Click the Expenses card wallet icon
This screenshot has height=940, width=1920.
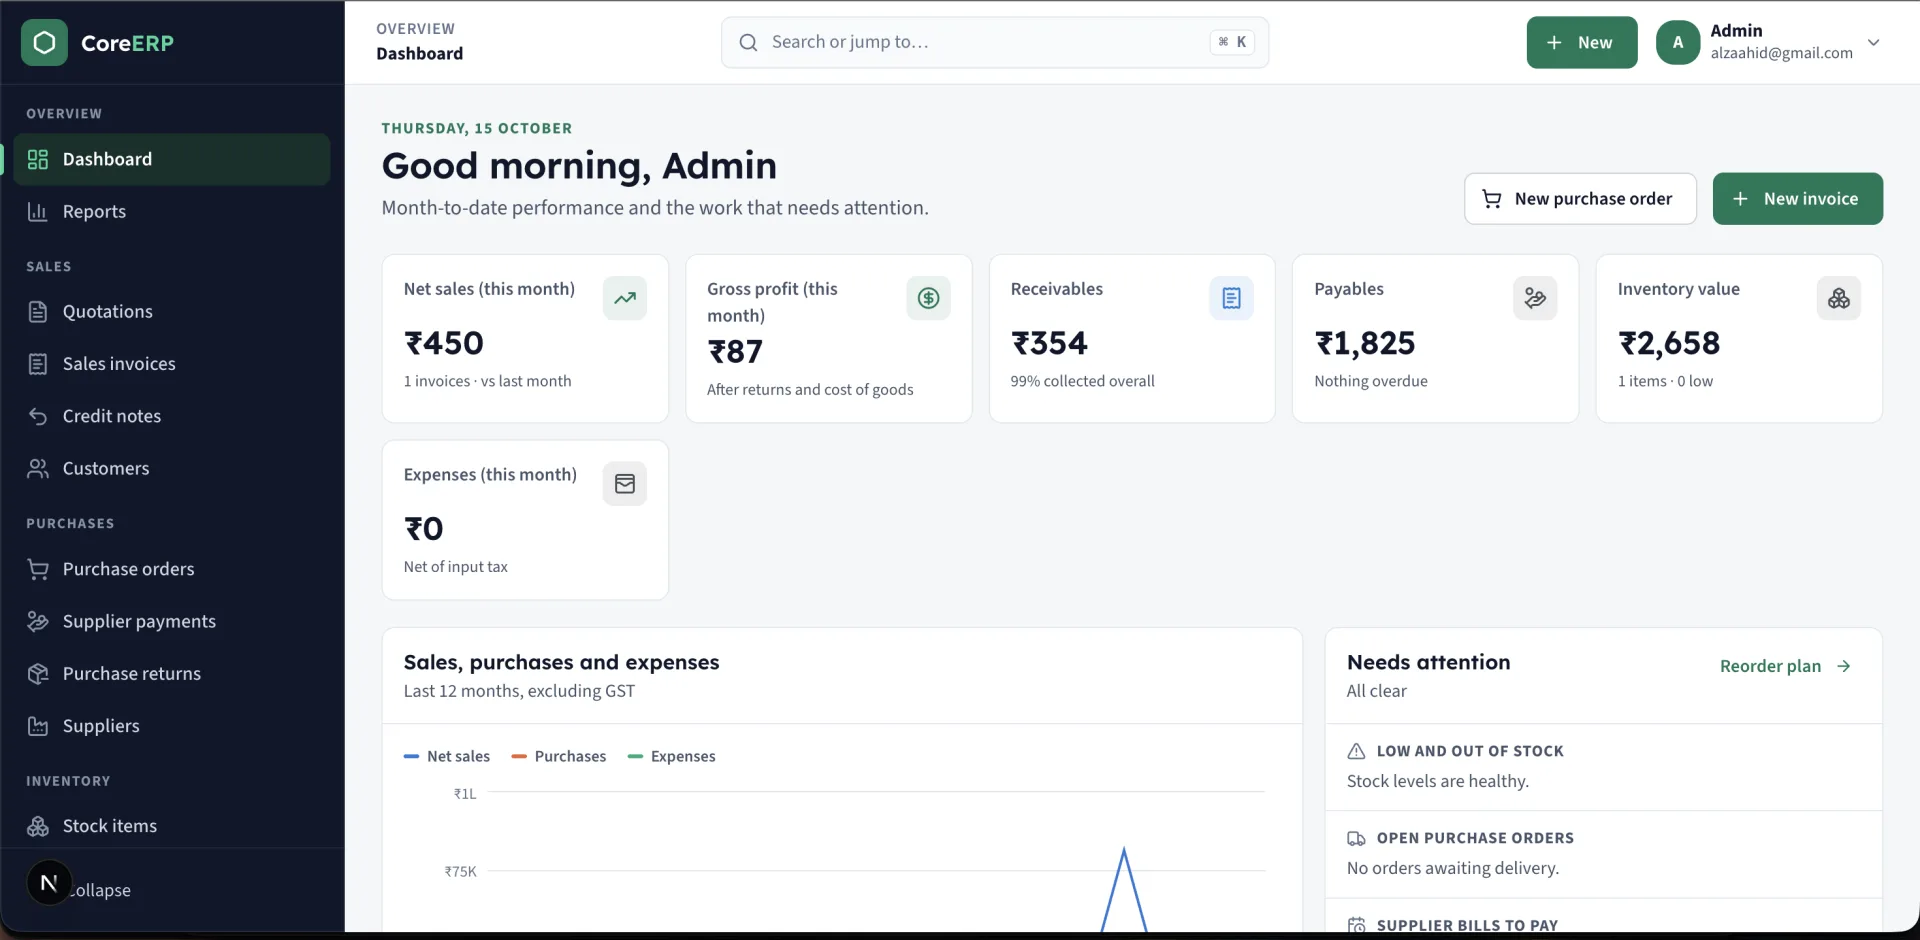coord(625,484)
